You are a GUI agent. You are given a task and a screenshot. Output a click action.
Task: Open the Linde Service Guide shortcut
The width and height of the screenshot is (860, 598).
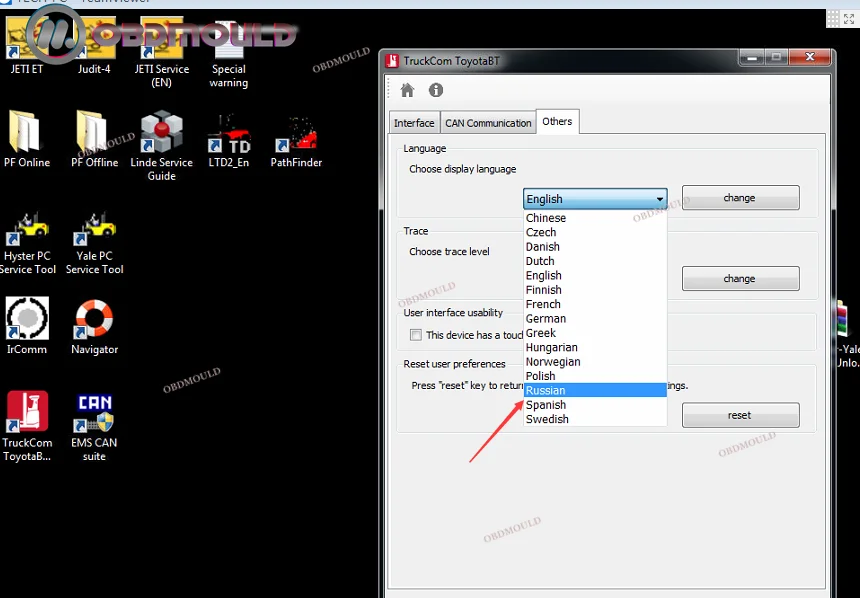pyautogui.click(x=161, y=145)
